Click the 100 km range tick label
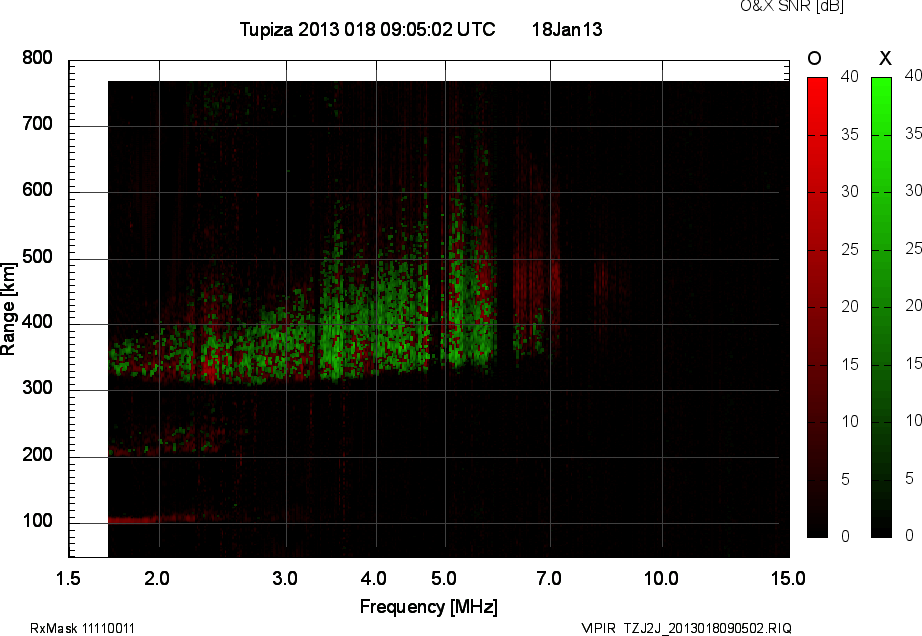The width and height of the screenshot is (922, 636). [x=38, y=521]
